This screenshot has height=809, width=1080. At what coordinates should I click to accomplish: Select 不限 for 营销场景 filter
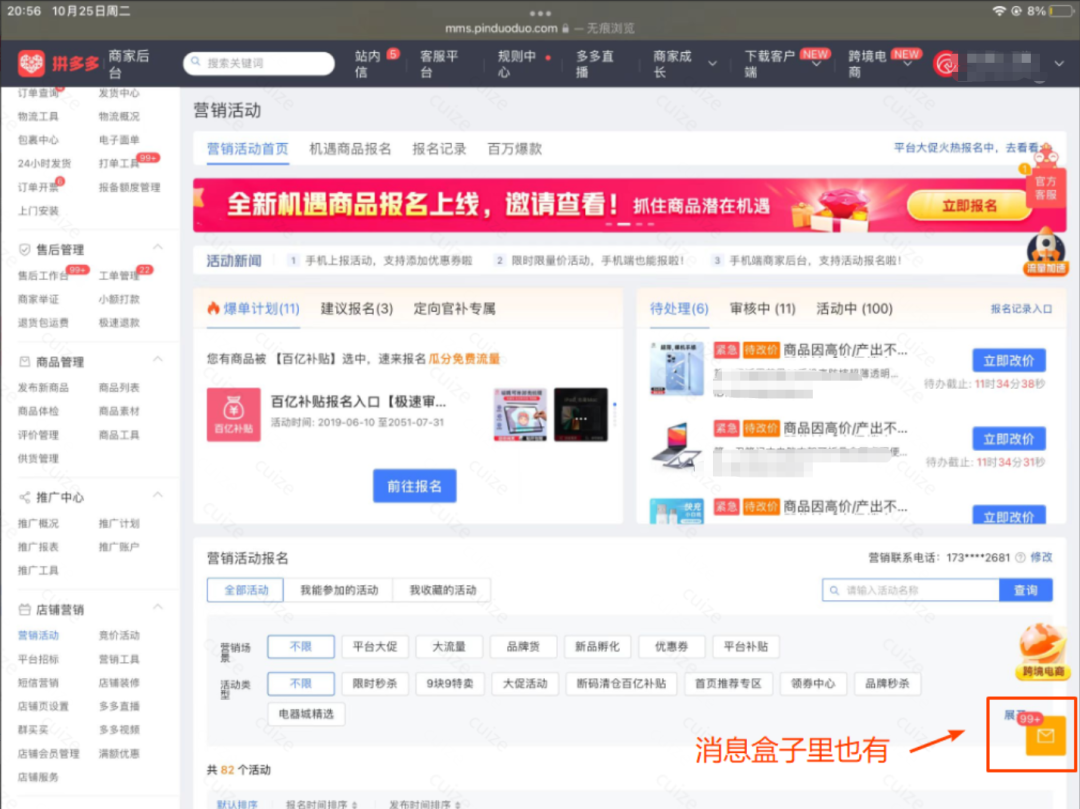(301, 647)
